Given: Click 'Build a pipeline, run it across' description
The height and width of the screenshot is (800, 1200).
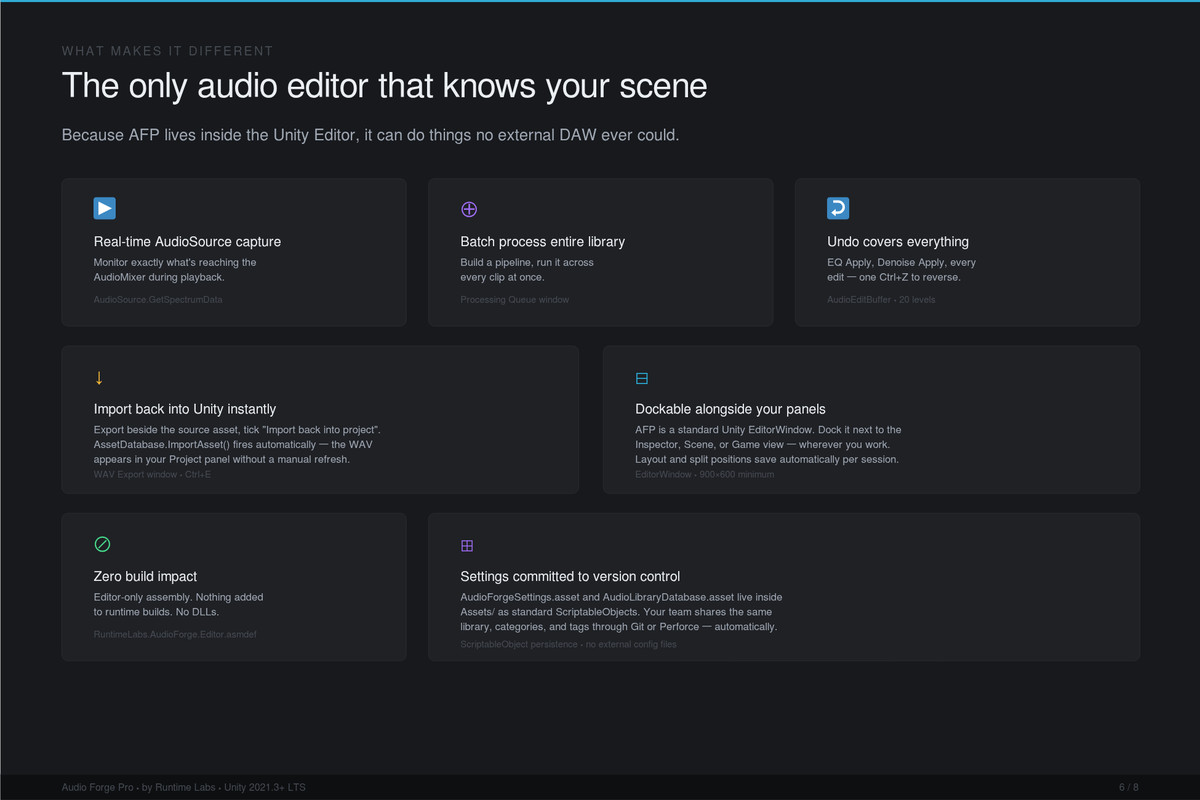Looking at the screenshot, I should point(527,262).
